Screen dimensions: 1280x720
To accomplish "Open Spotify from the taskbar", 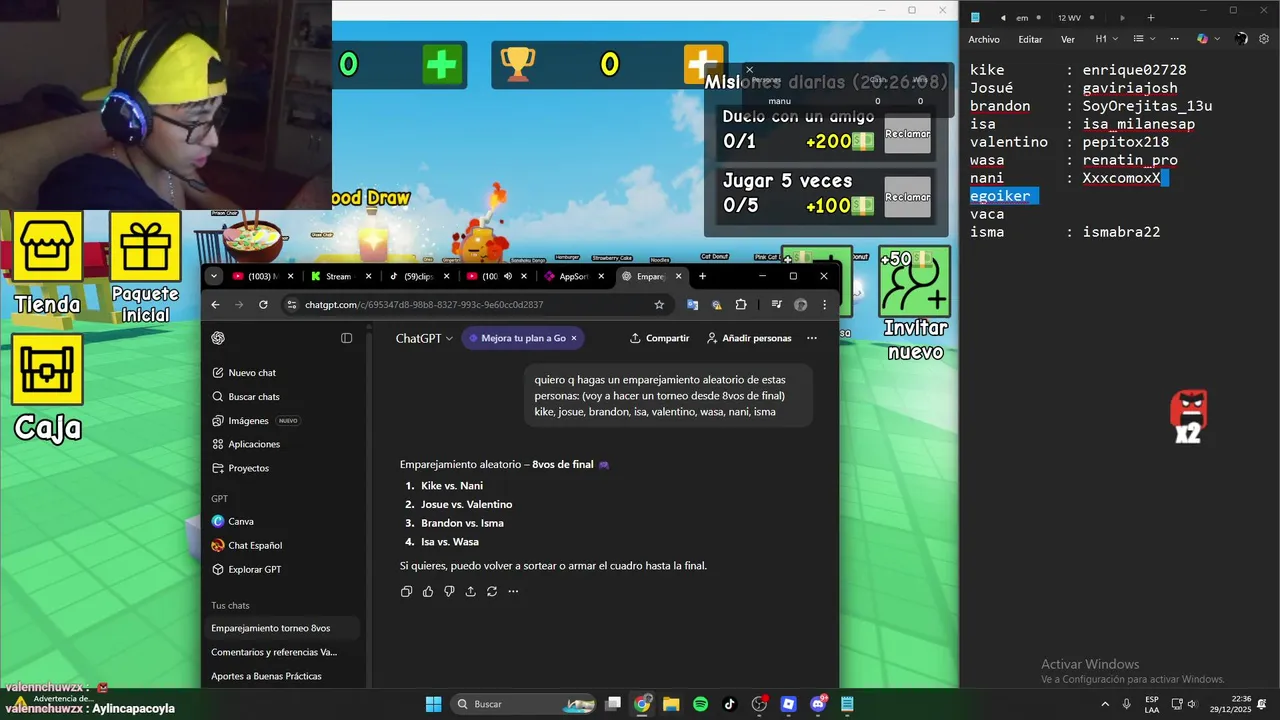I will coord(701,704).
